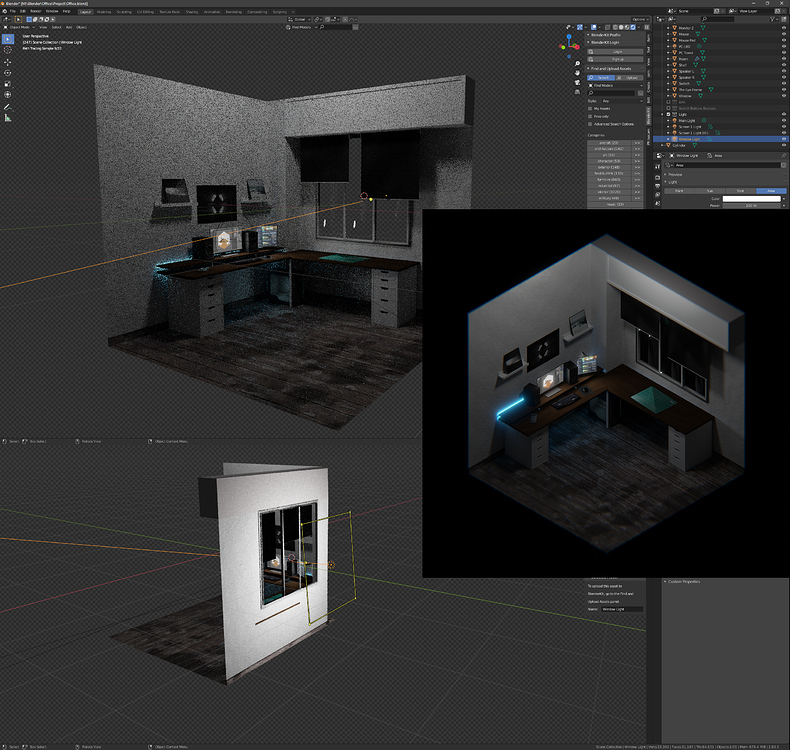Hide Speaker L via its eye icon
The image size is (790, 750).
783,71
